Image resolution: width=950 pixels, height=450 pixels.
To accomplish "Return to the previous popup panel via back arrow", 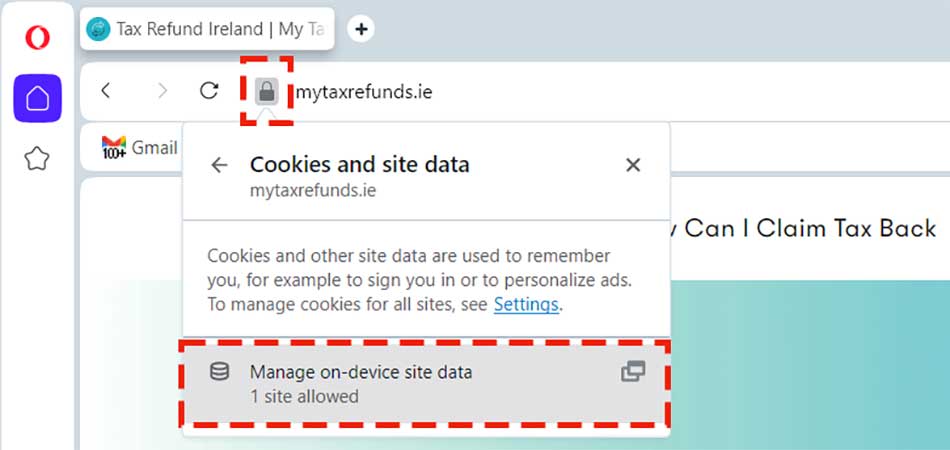I will (x=219, y=165).
